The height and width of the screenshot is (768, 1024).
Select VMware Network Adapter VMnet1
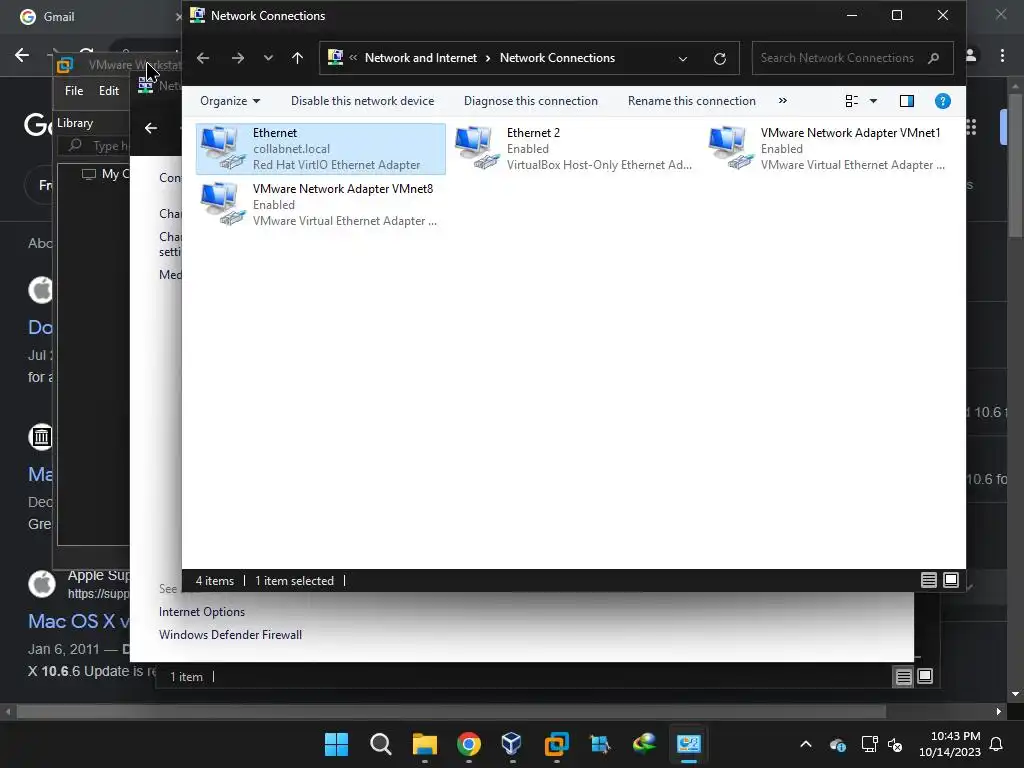click(829, 149)
